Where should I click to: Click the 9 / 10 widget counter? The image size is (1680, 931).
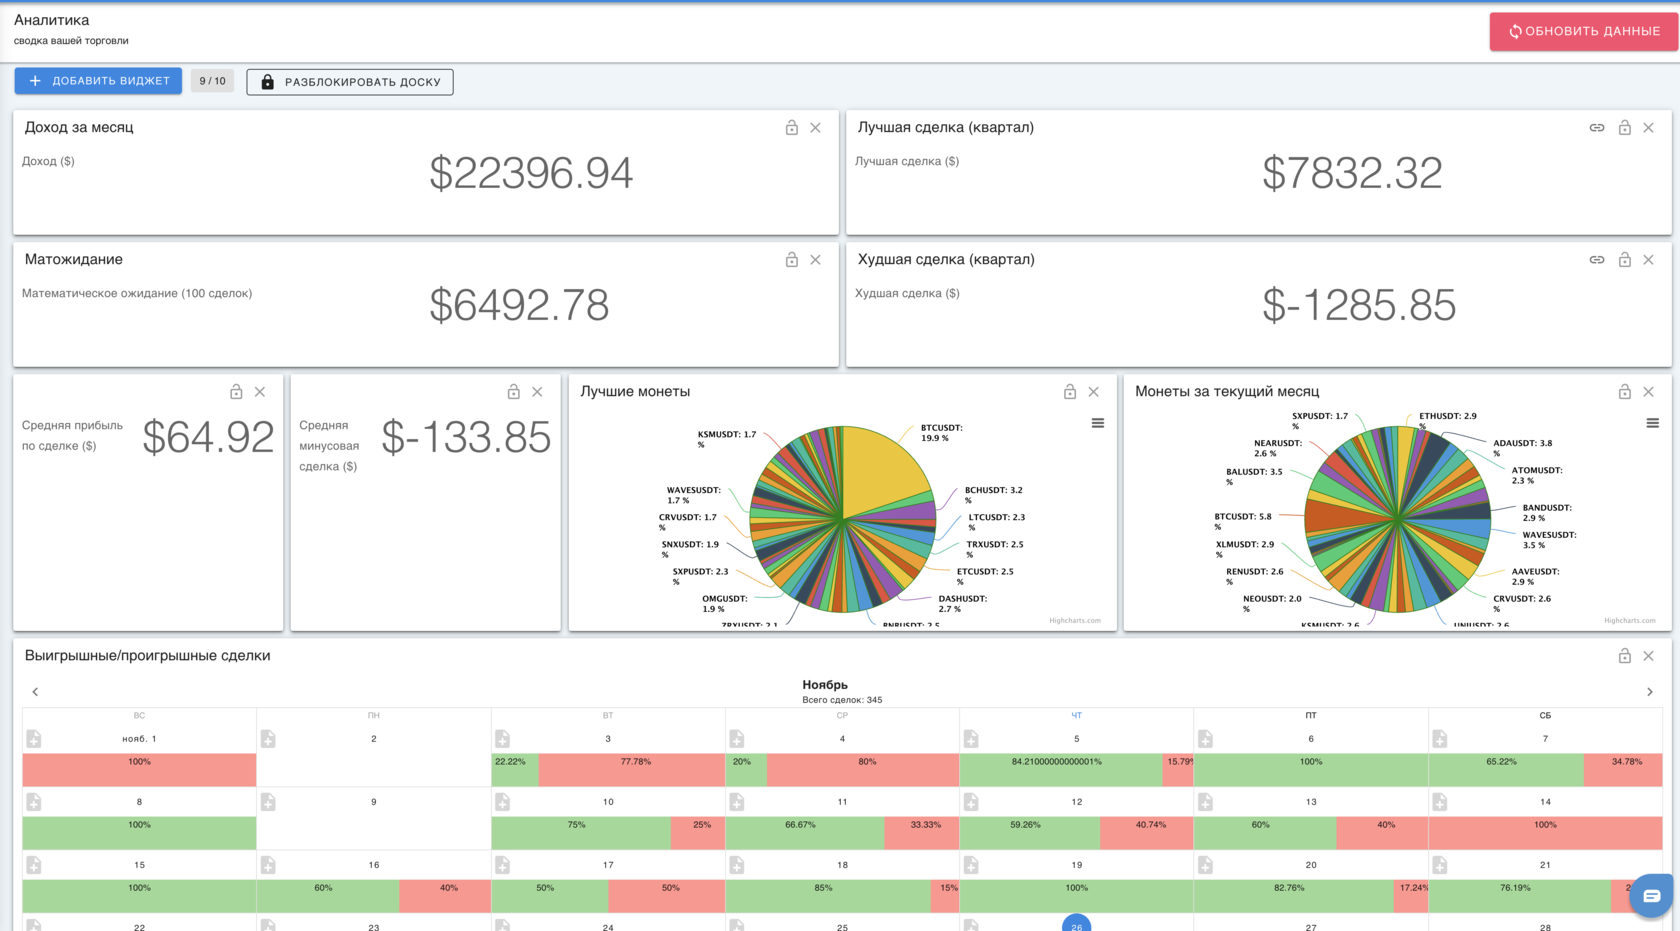coord(212,81)
